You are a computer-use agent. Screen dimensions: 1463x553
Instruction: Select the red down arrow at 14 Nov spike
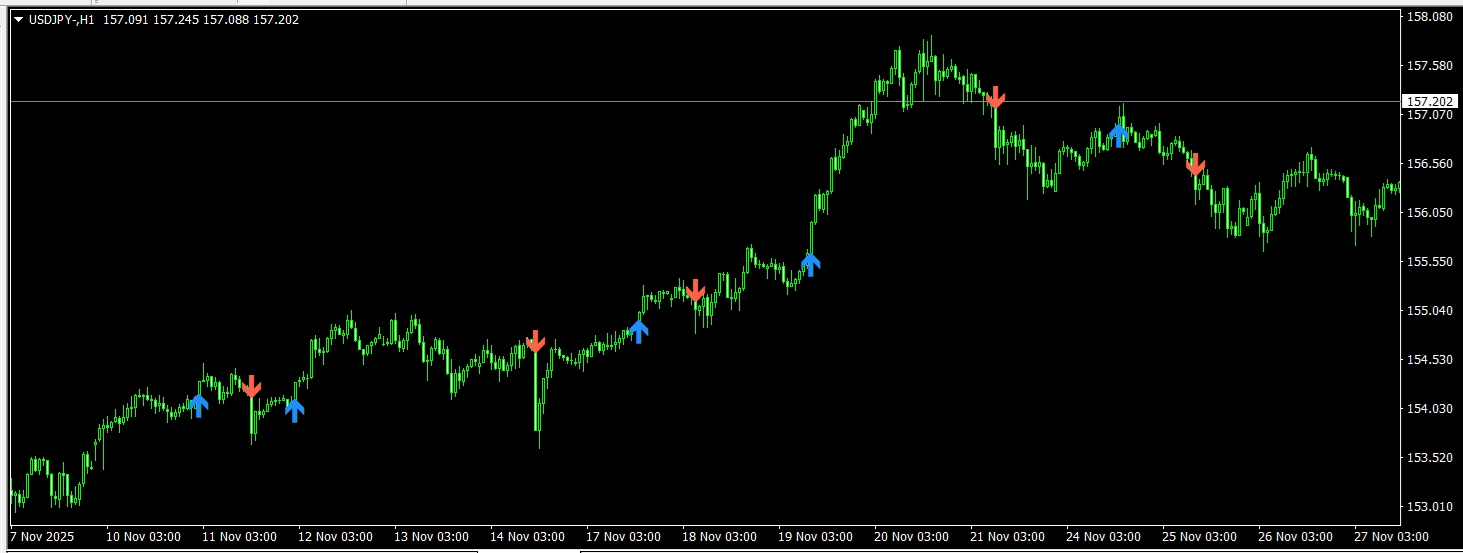click(535, 341)
